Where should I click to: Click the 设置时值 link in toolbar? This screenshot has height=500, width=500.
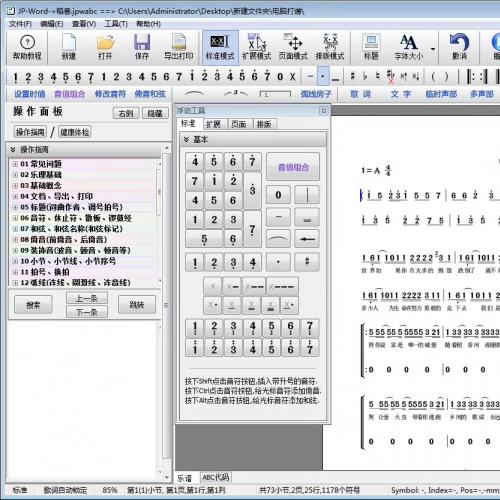coord(29,94)
